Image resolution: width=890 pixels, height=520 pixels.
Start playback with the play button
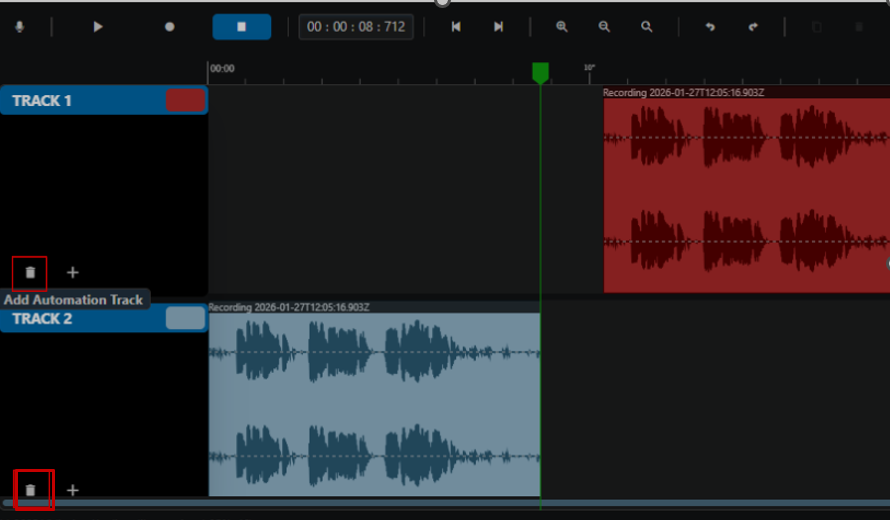coord(98,27)
